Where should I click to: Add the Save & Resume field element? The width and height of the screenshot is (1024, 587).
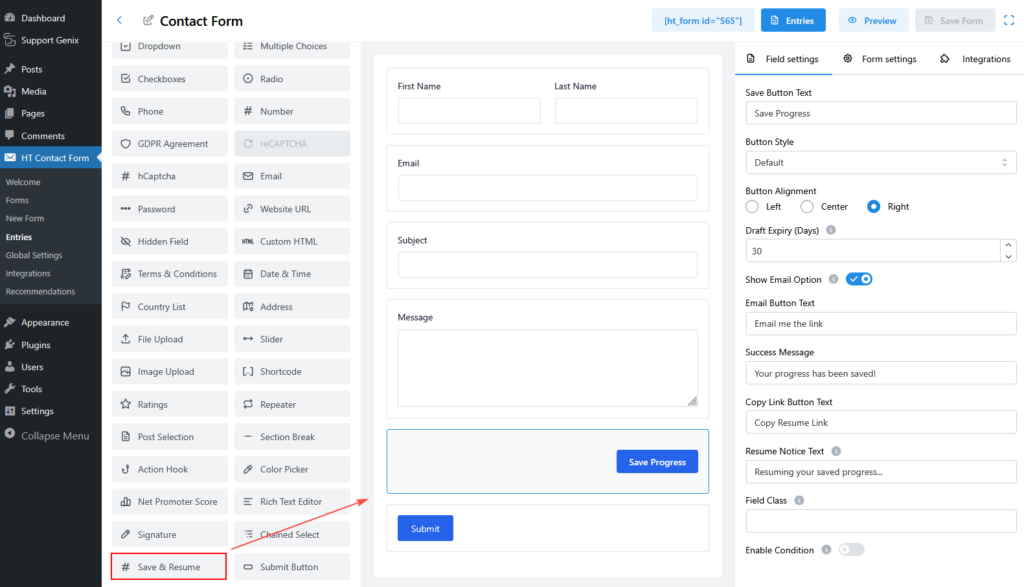tap(169, 567)
